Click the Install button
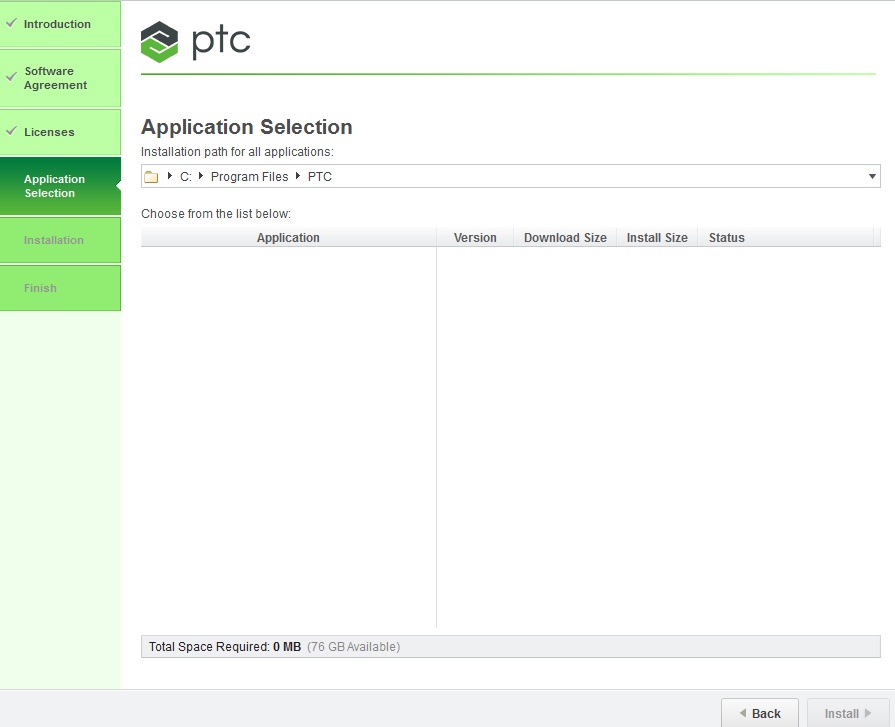The height and width of the screenshot is (727, 895). point(848,713)
